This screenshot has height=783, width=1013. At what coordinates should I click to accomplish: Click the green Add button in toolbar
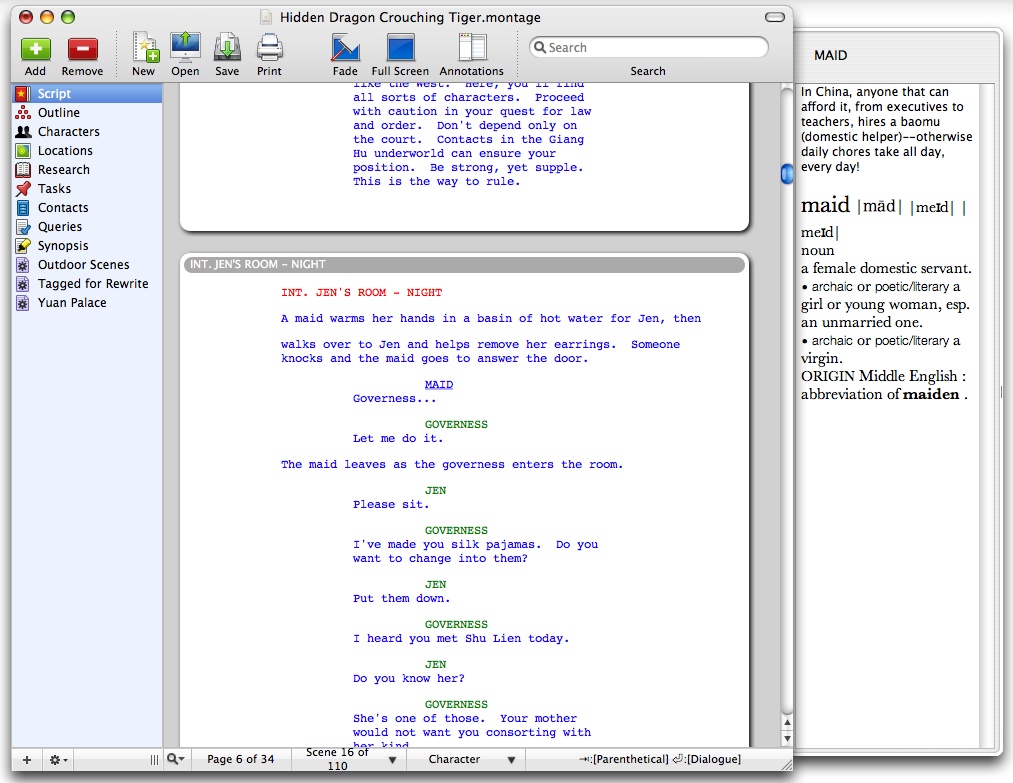tap(35, 48)
